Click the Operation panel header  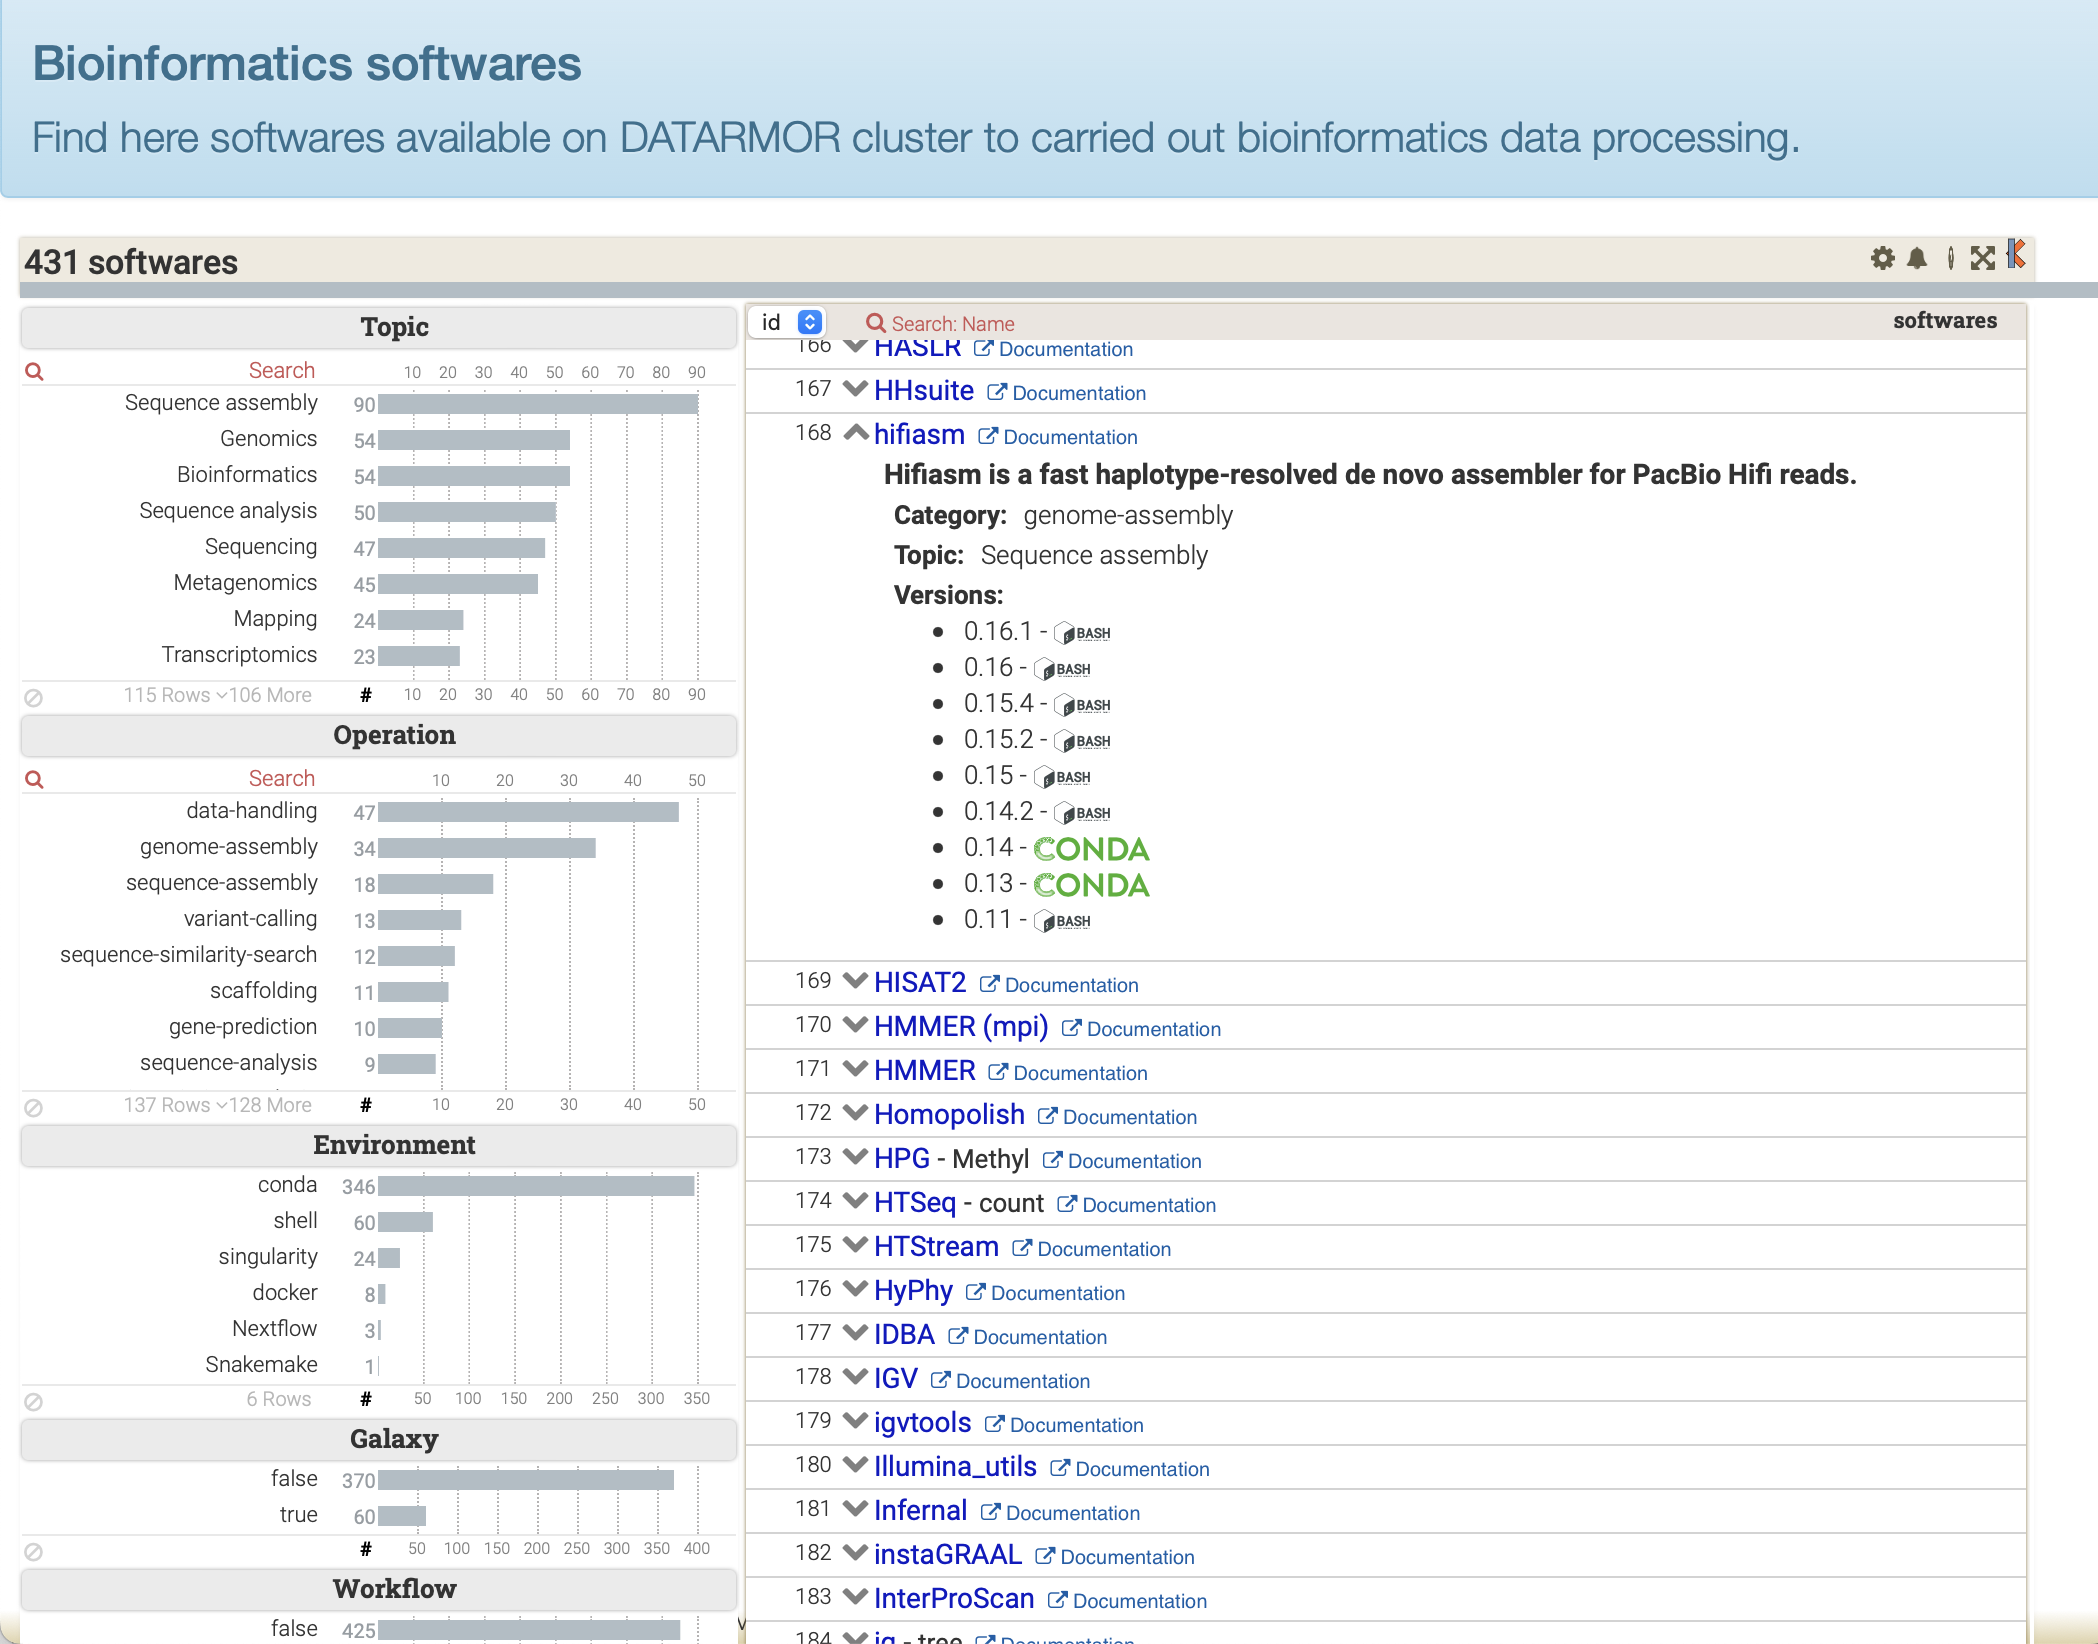click(379, 736)
